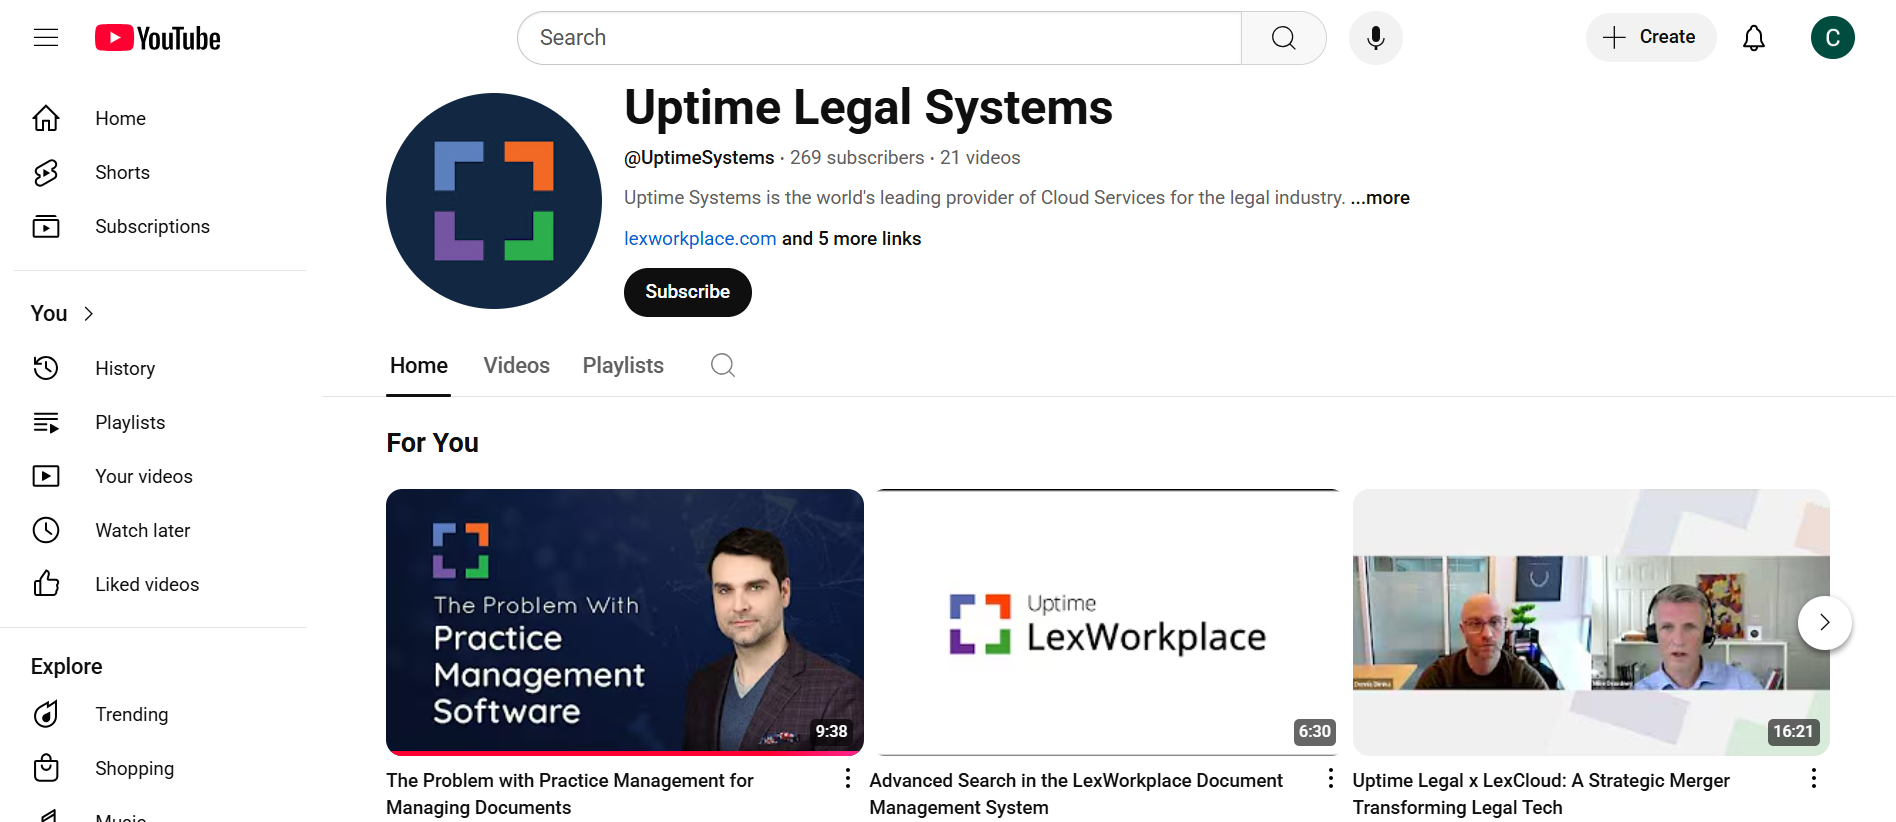Open 'Advanced Search in the LexWorkplace' title
The width and height of the screenshot is (1896, 822).
coord(1076,793)
